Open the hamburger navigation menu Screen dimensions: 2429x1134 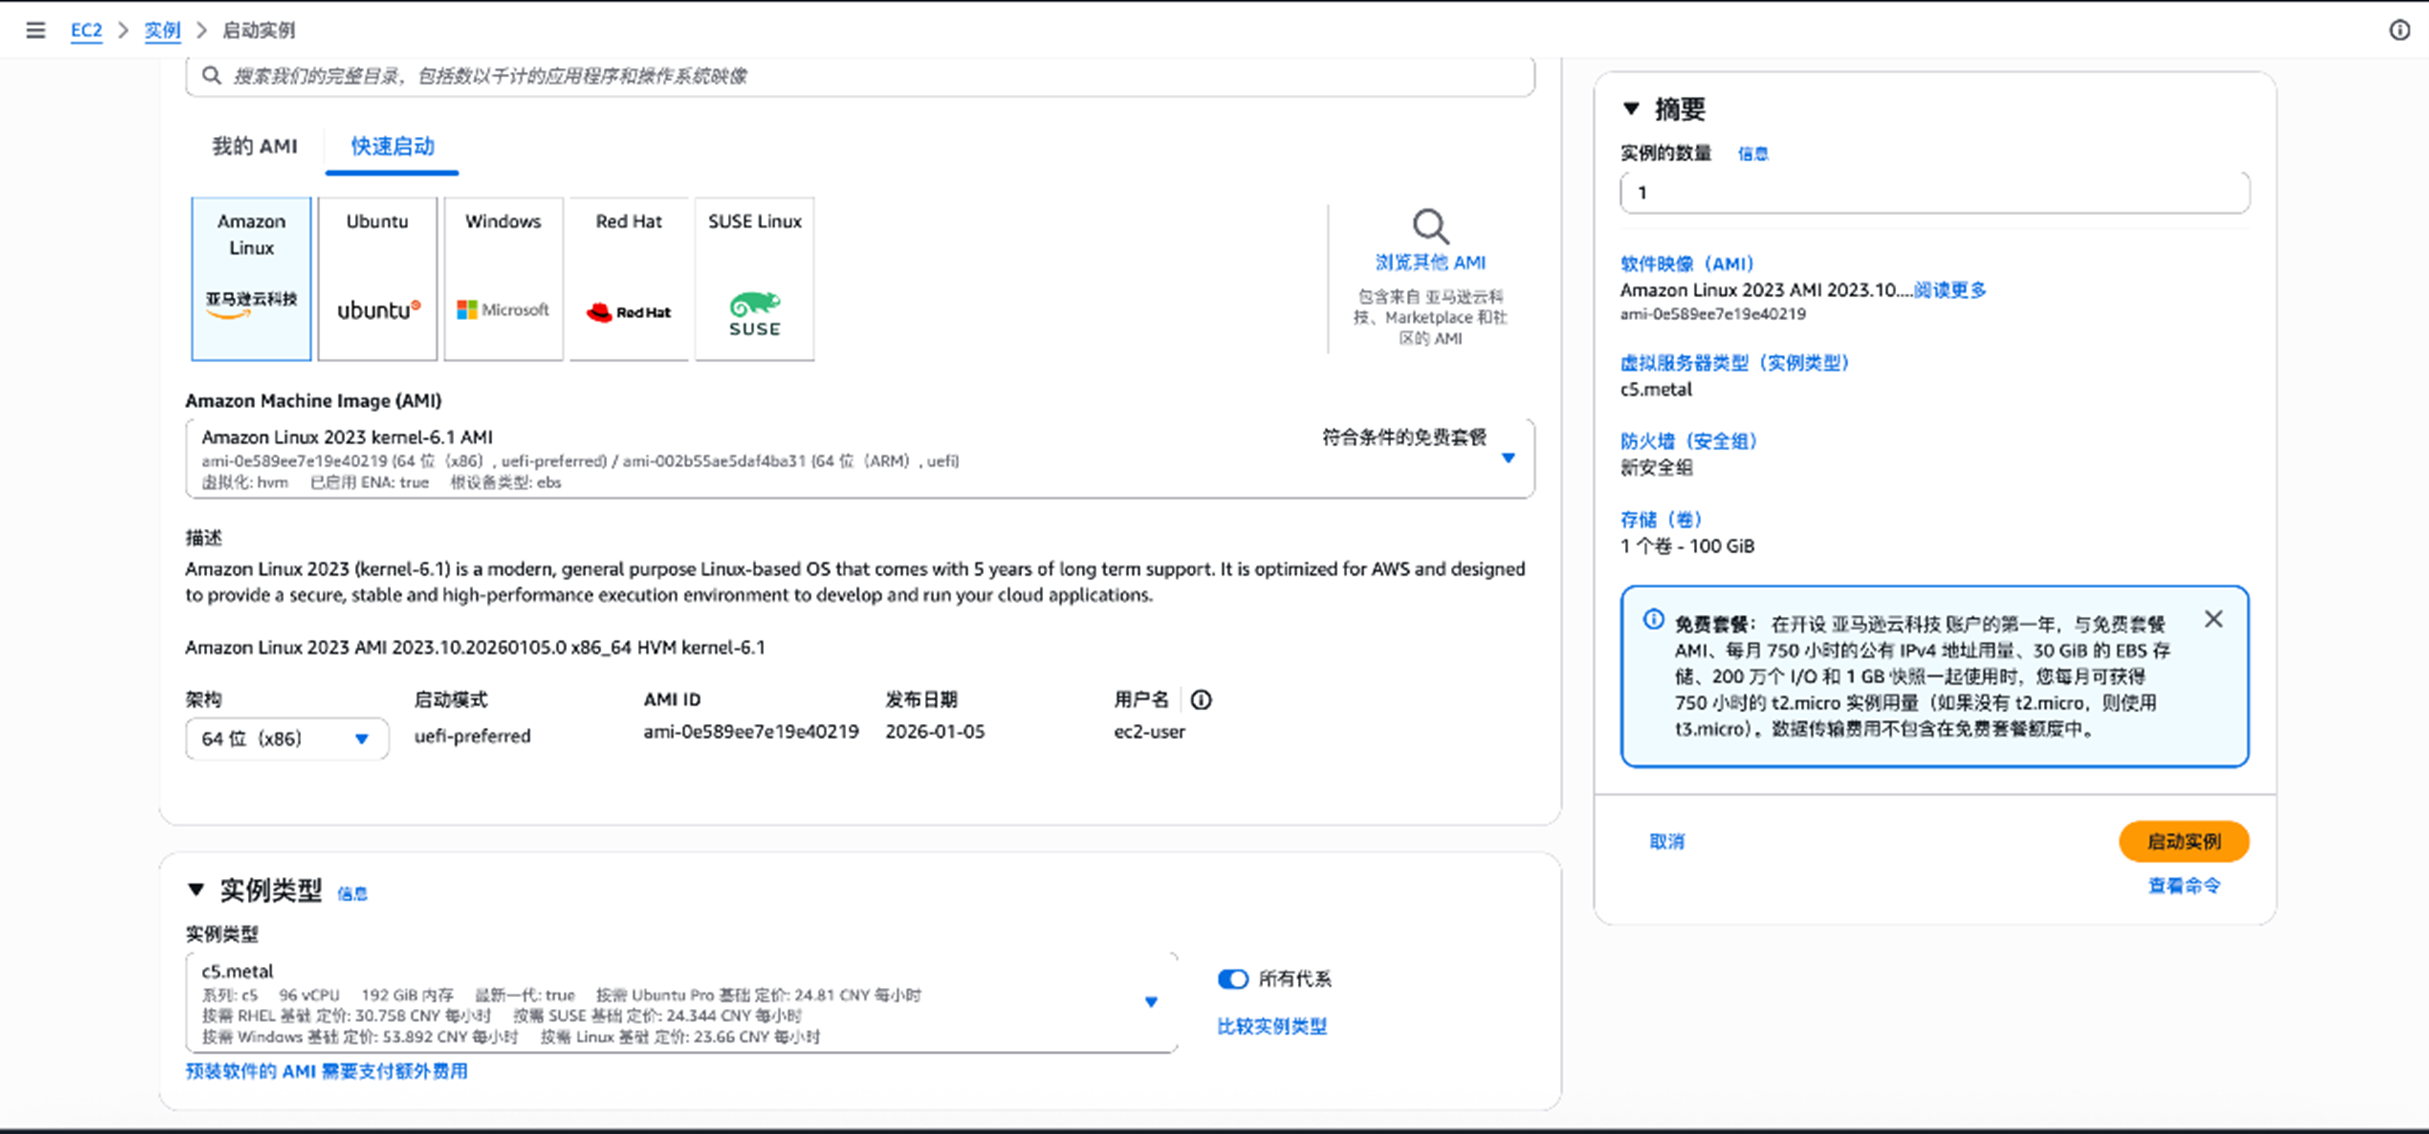coord(35,30)
